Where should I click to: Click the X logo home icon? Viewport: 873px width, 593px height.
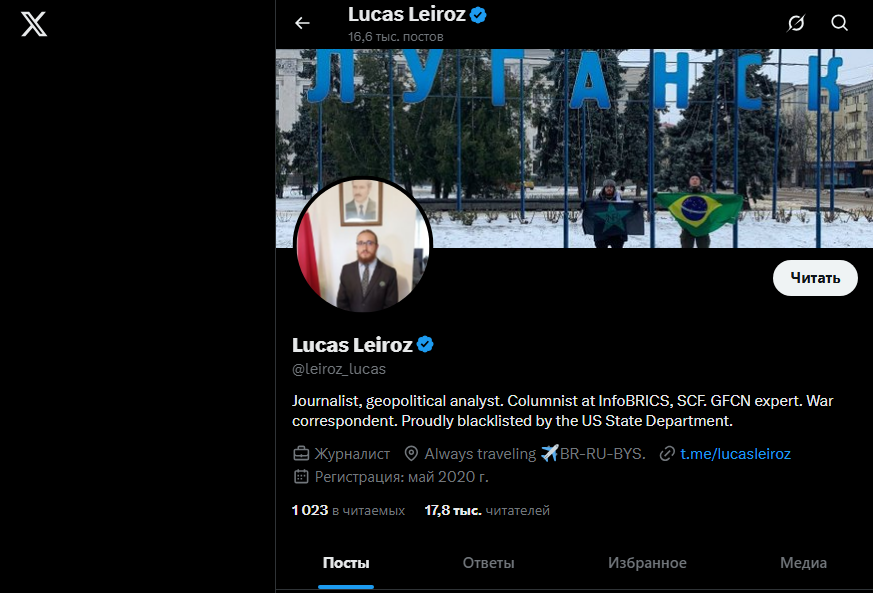(34, 24)
